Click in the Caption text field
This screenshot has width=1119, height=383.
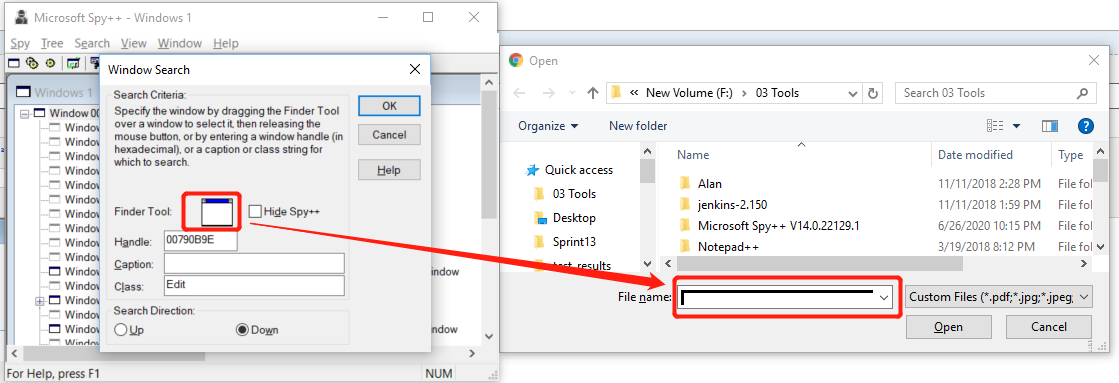pos(254,264)
